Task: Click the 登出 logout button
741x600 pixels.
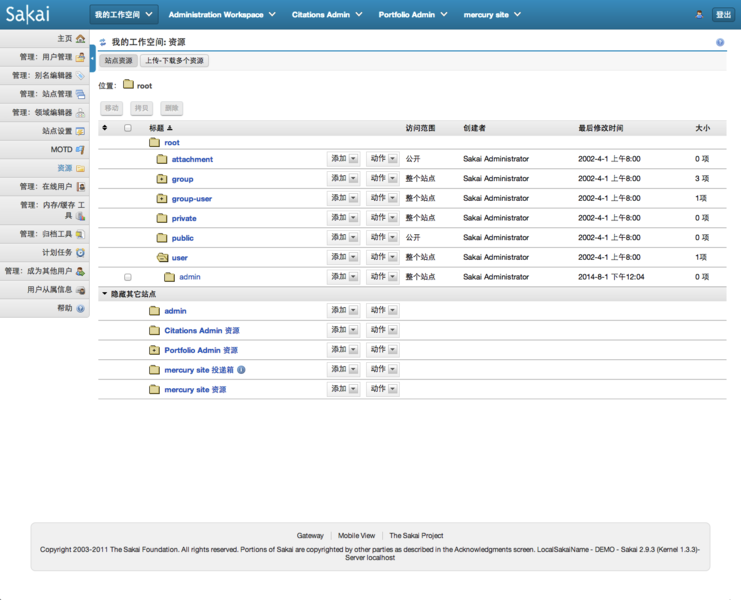Action: (723, 15)
